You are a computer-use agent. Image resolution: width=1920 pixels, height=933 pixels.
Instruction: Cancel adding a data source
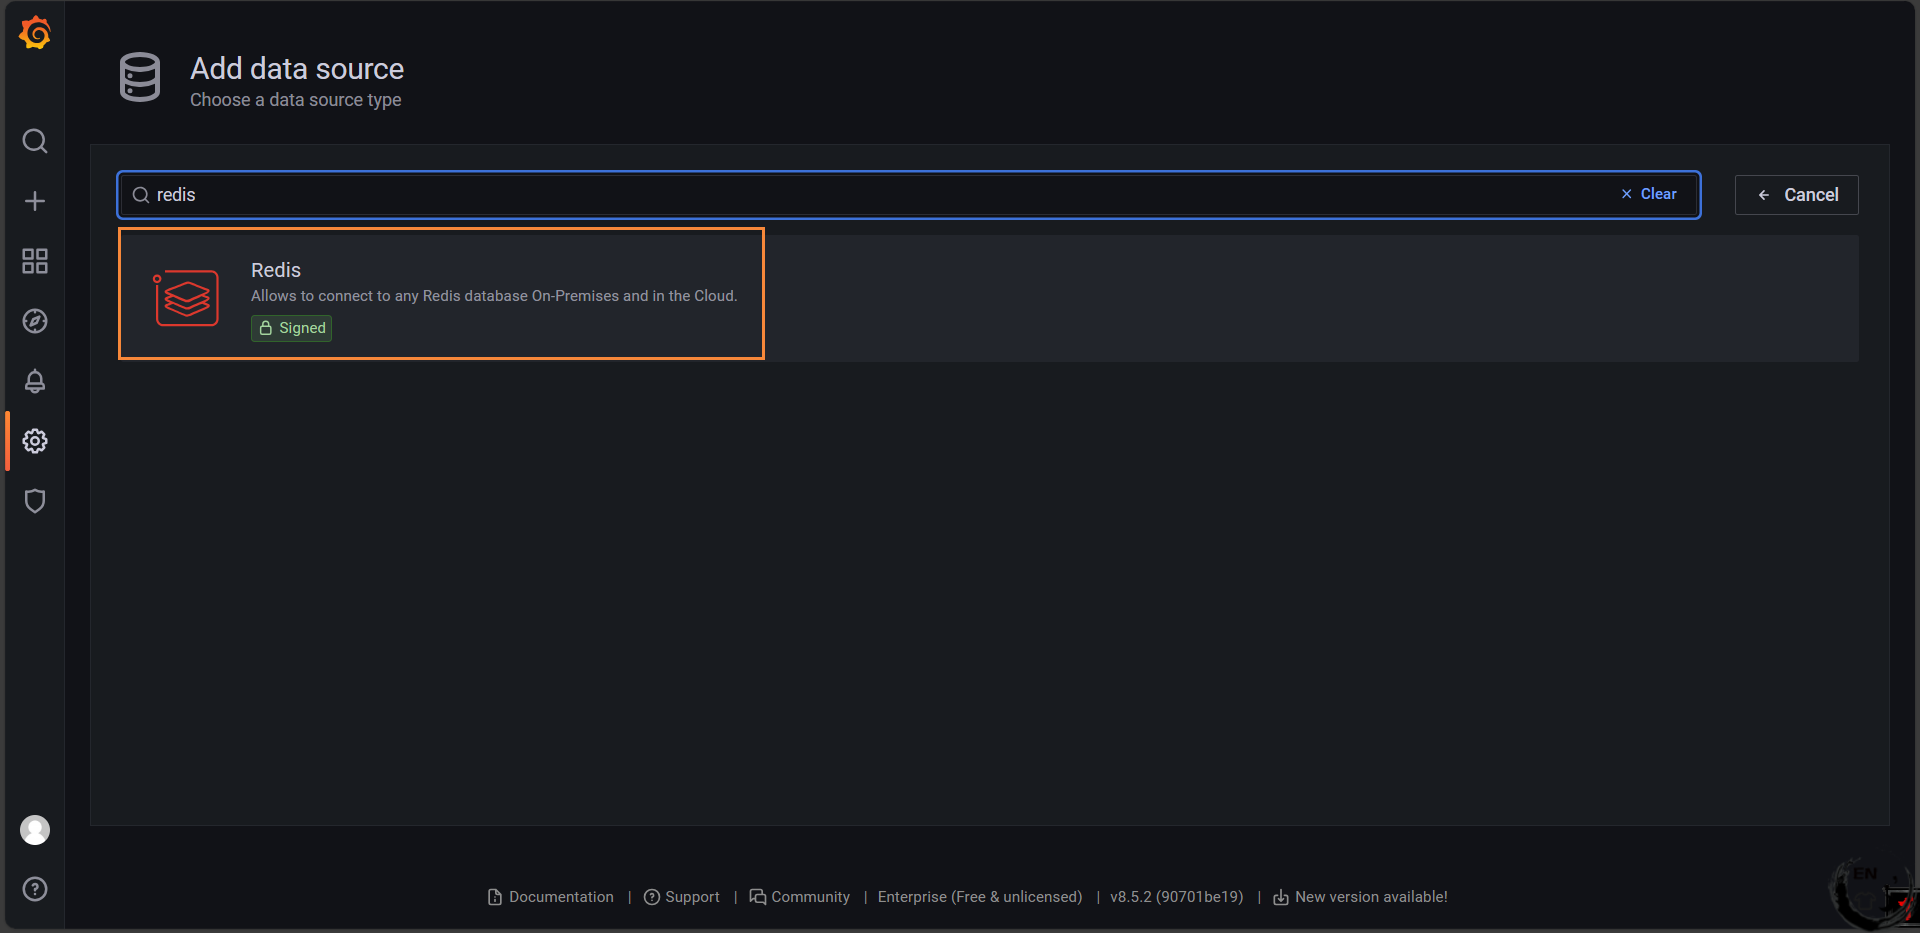[1797, 195]
